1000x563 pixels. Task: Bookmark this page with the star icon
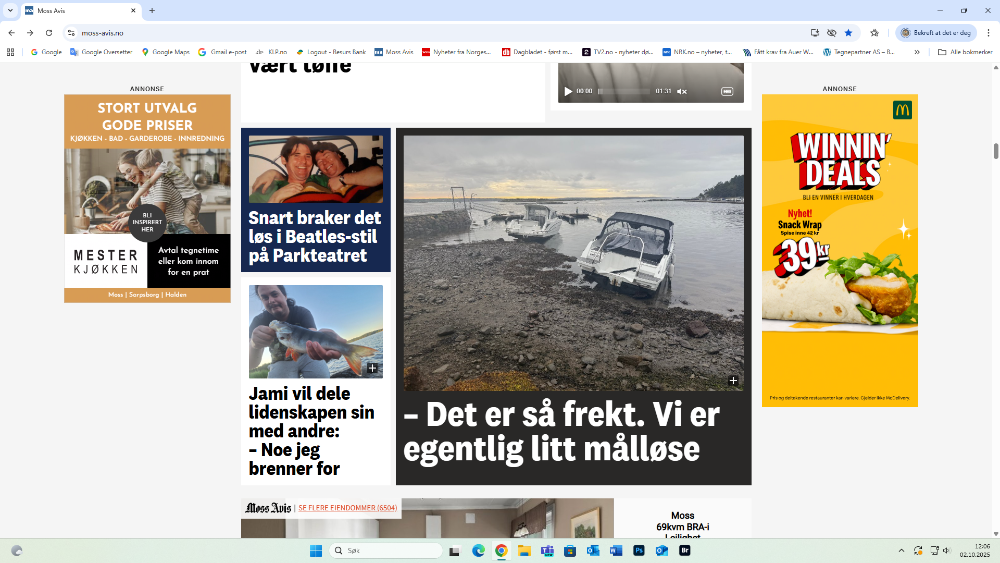click(x=848, y=32)
